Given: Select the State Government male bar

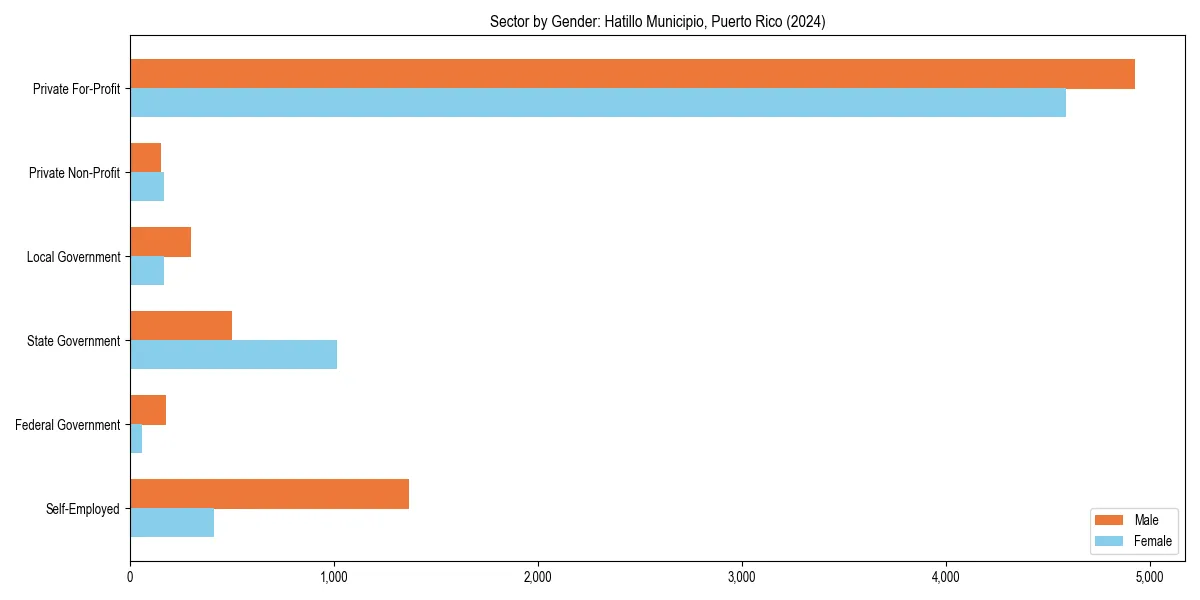Looking at the screenshot, I should click(x=180, y=324).
